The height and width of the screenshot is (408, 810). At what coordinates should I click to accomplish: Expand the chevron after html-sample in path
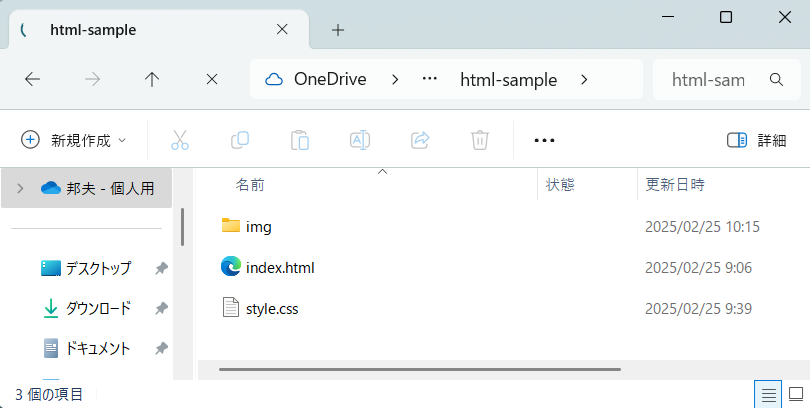584,80
